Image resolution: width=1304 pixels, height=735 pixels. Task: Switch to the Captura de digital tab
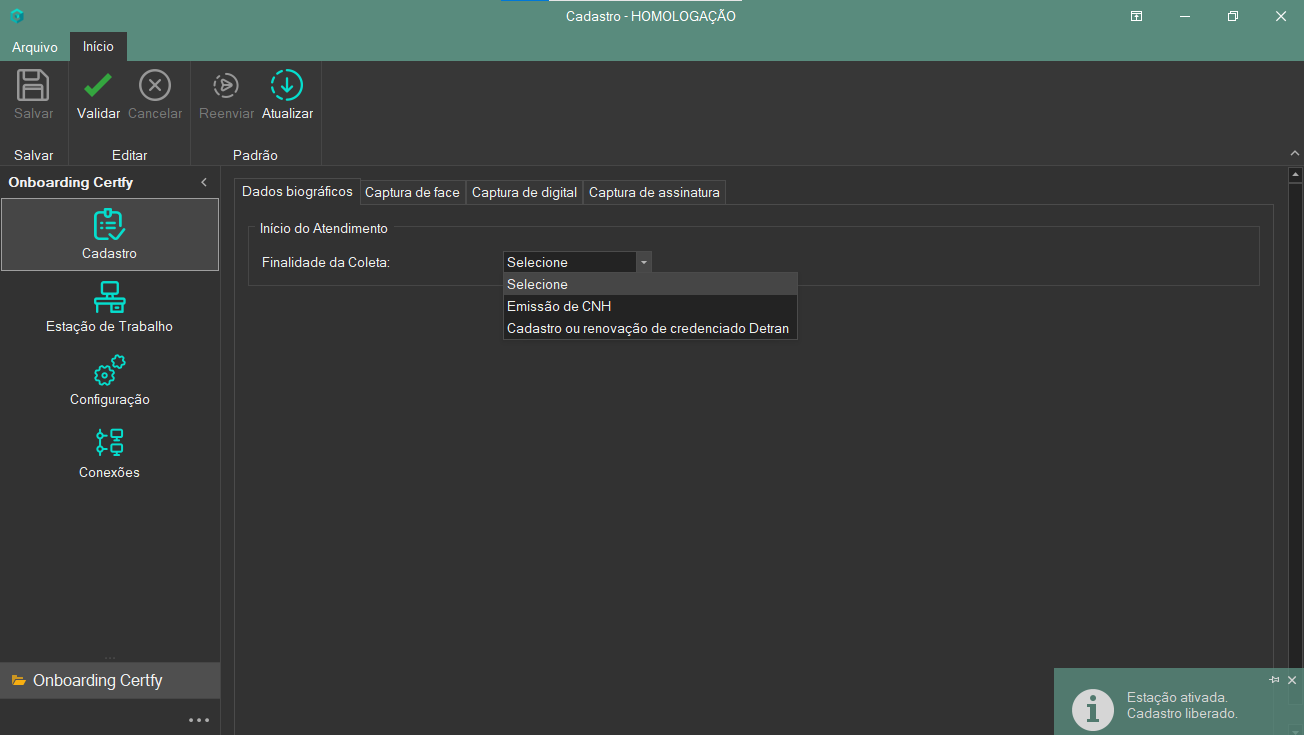[524, 192]
